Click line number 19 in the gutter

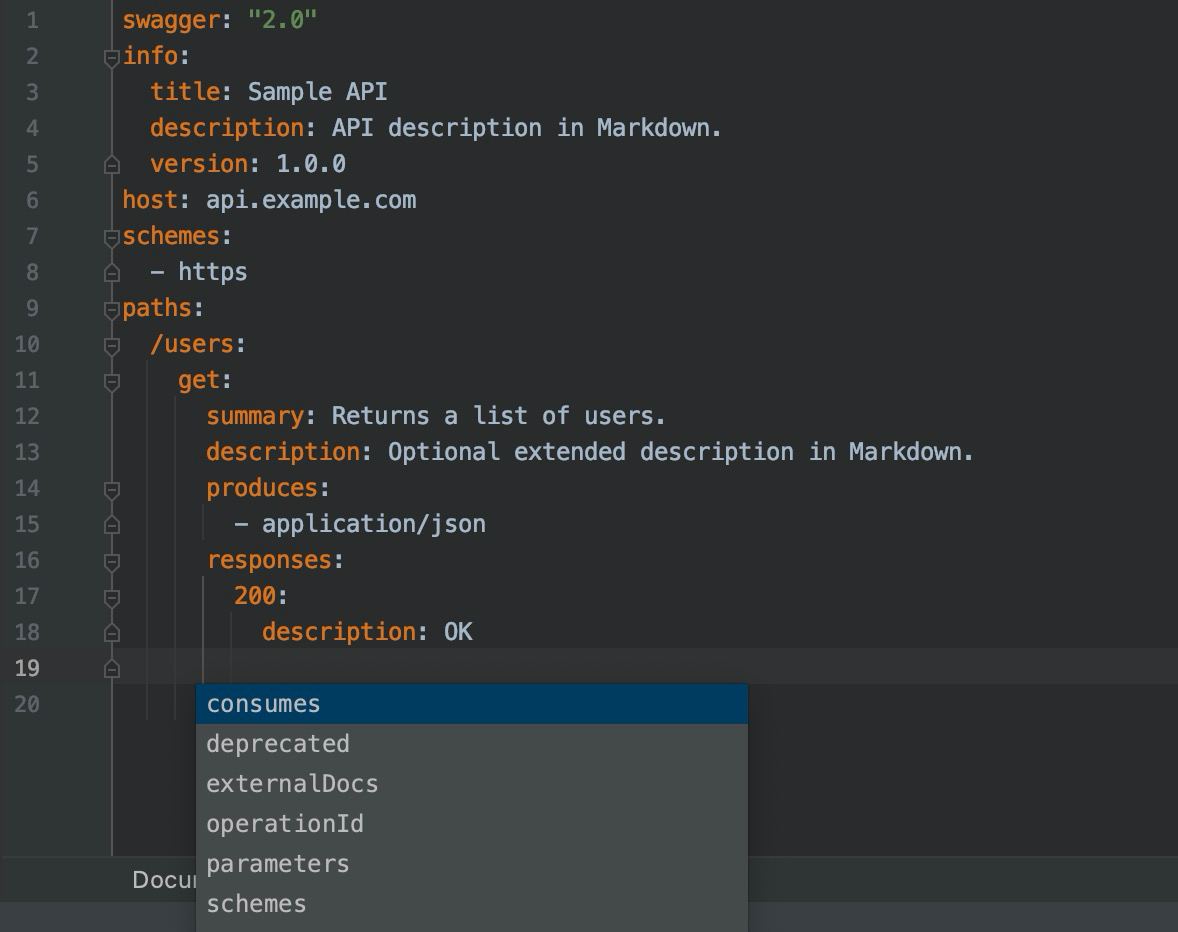point(28,668)
